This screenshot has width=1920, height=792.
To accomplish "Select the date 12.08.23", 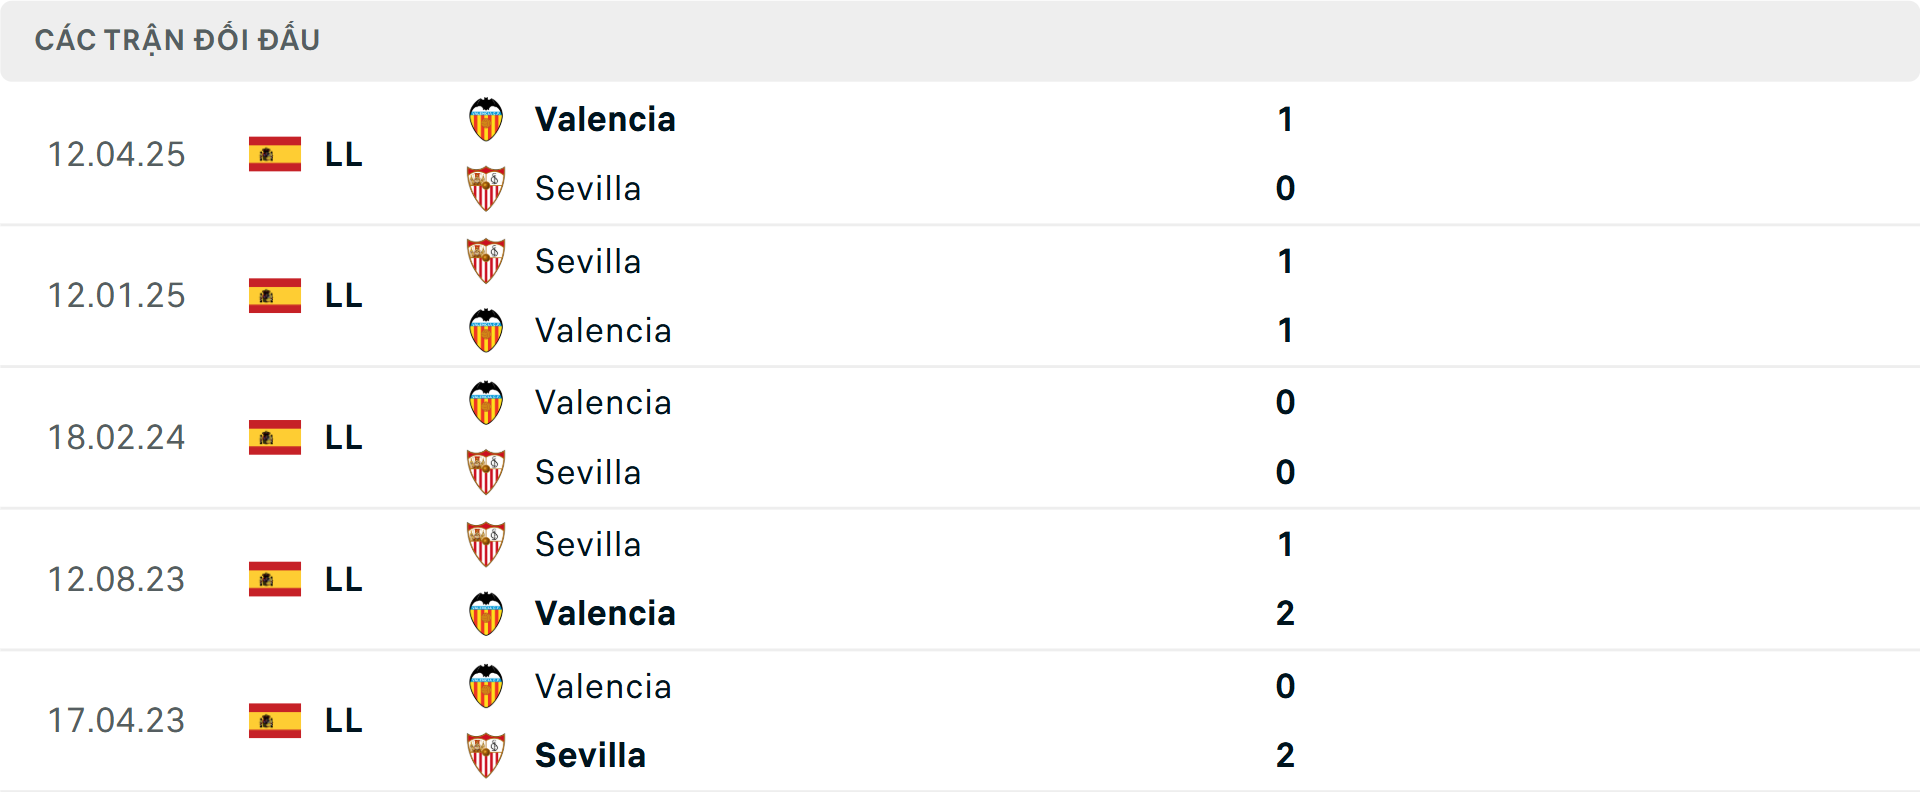I will tap(117, 579).
